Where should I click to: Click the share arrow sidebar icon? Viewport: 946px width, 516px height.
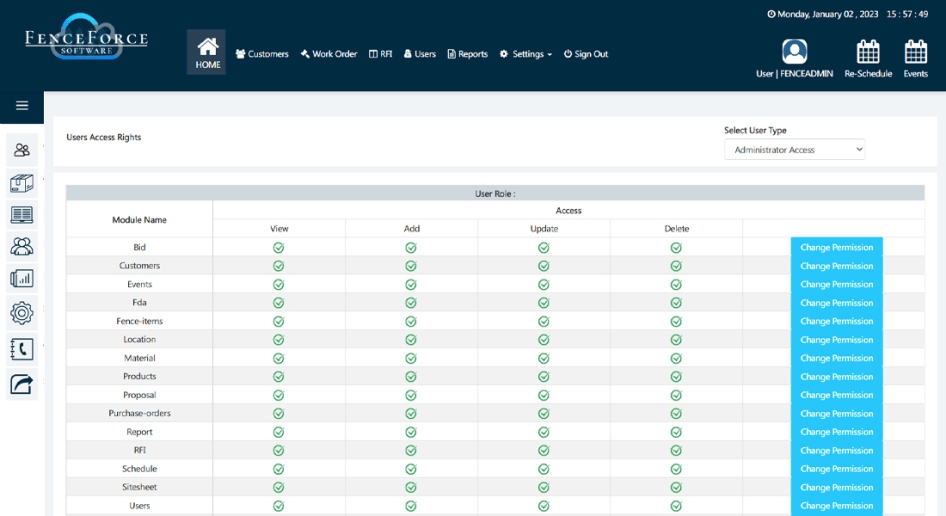[x=22, y=384]
